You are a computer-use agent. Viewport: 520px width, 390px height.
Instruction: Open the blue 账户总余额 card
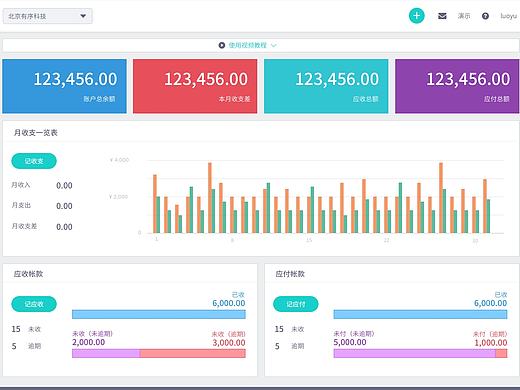(64, 86)
